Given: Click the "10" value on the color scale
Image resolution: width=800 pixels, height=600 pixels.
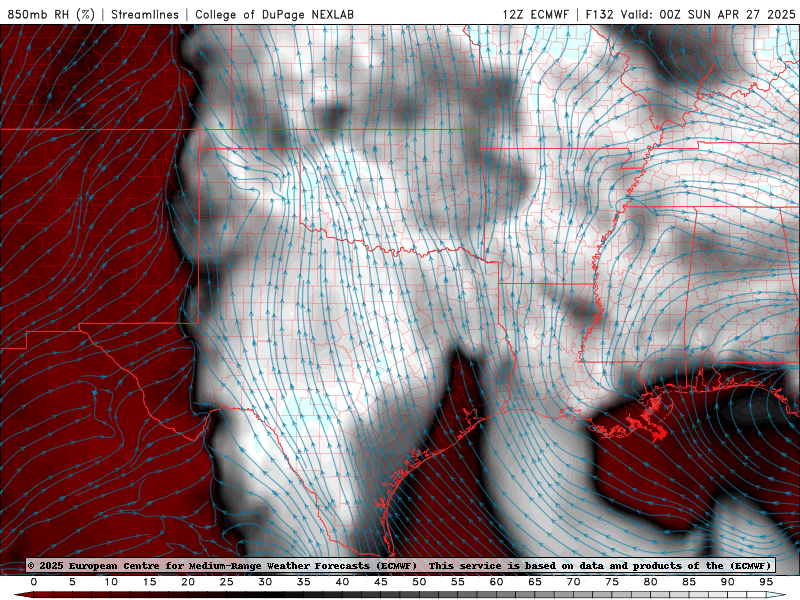Looking at the screenshot, I should pos(111,582).
